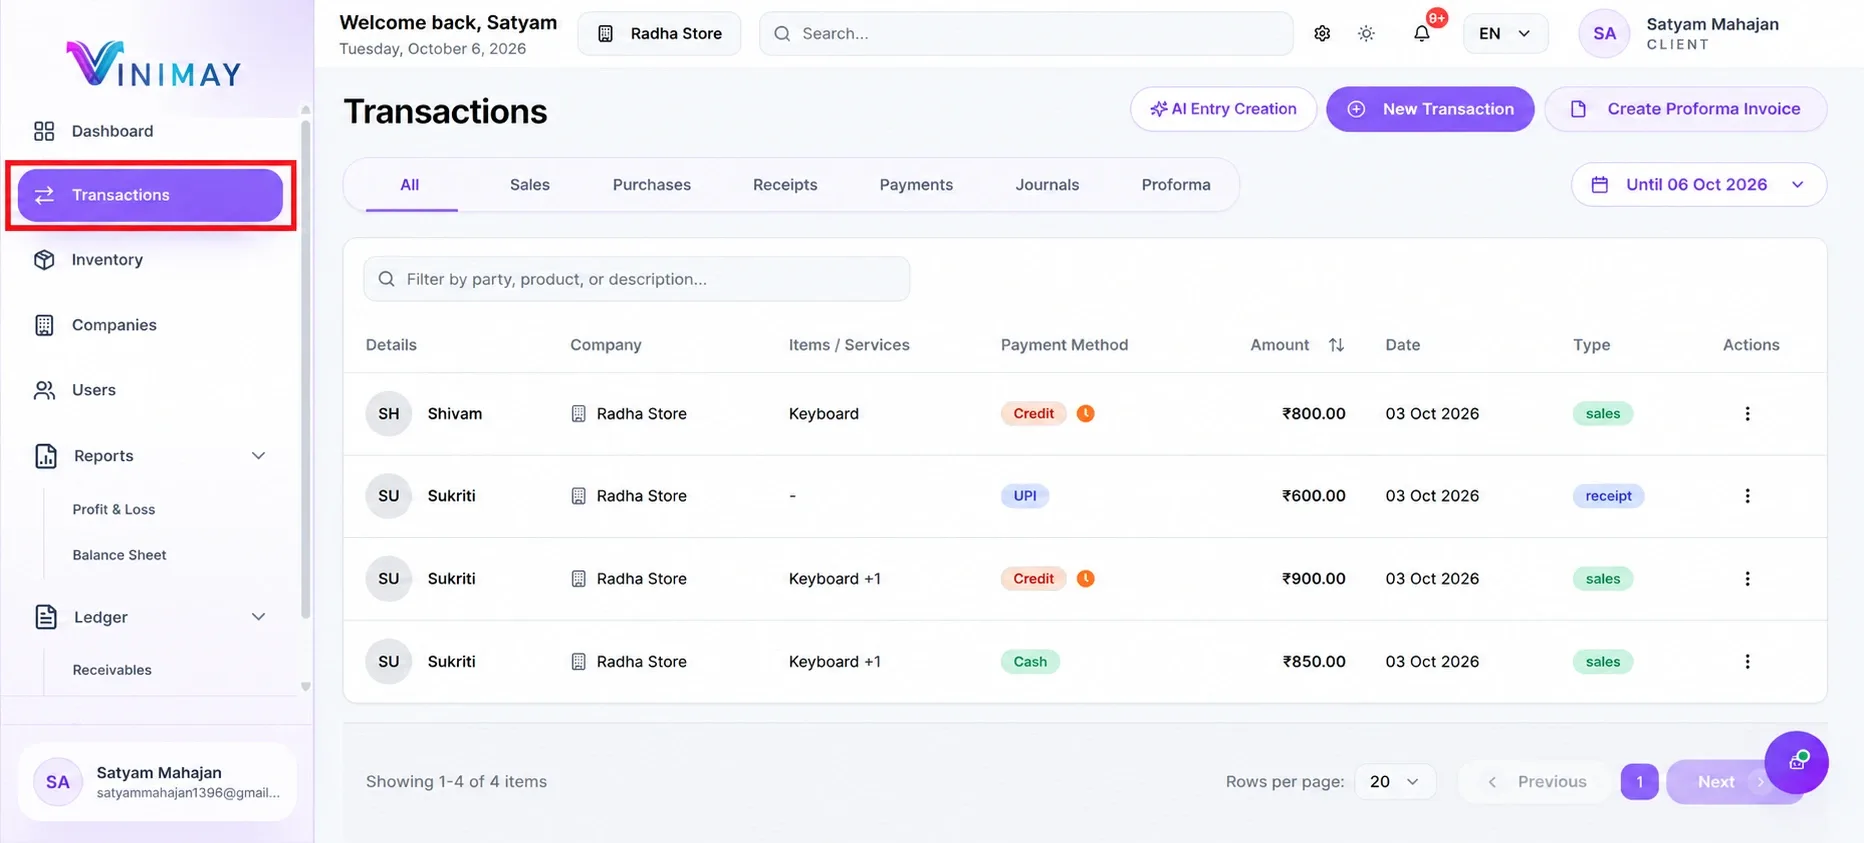Click Shivam party name
This screenshot has height=843, width=1864.
[455, 414]
